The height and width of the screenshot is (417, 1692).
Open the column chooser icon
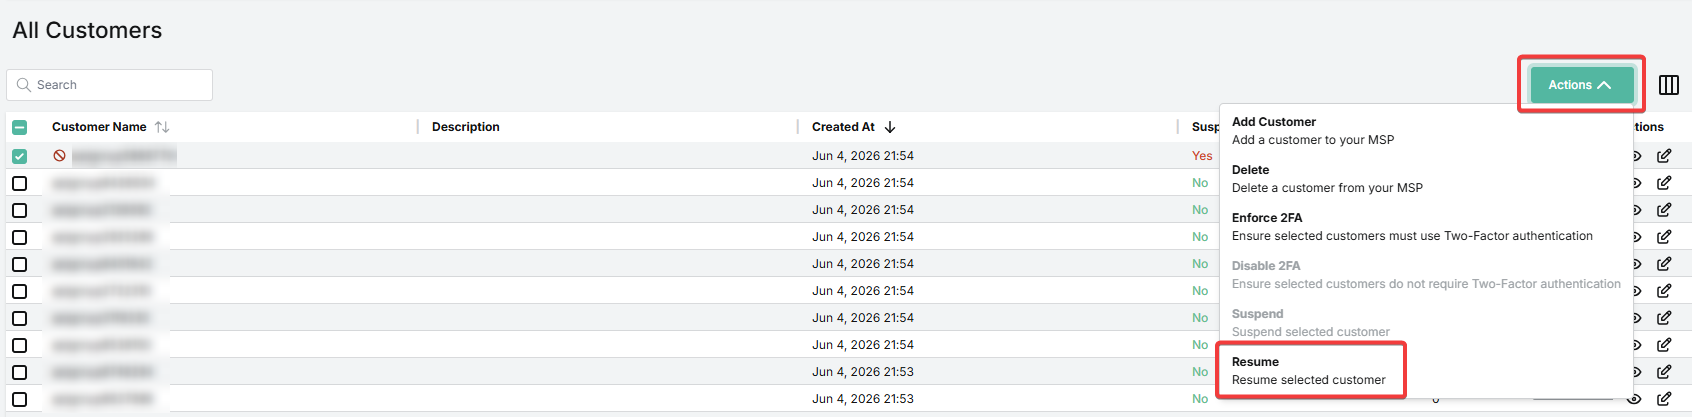[x=1669, y=85]
